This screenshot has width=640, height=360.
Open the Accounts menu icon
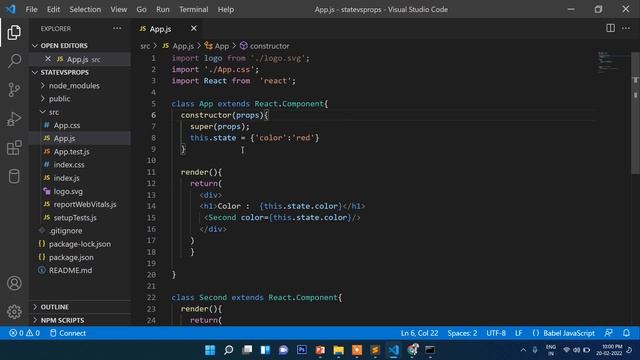pyautogui.click(x=14, y=283)
